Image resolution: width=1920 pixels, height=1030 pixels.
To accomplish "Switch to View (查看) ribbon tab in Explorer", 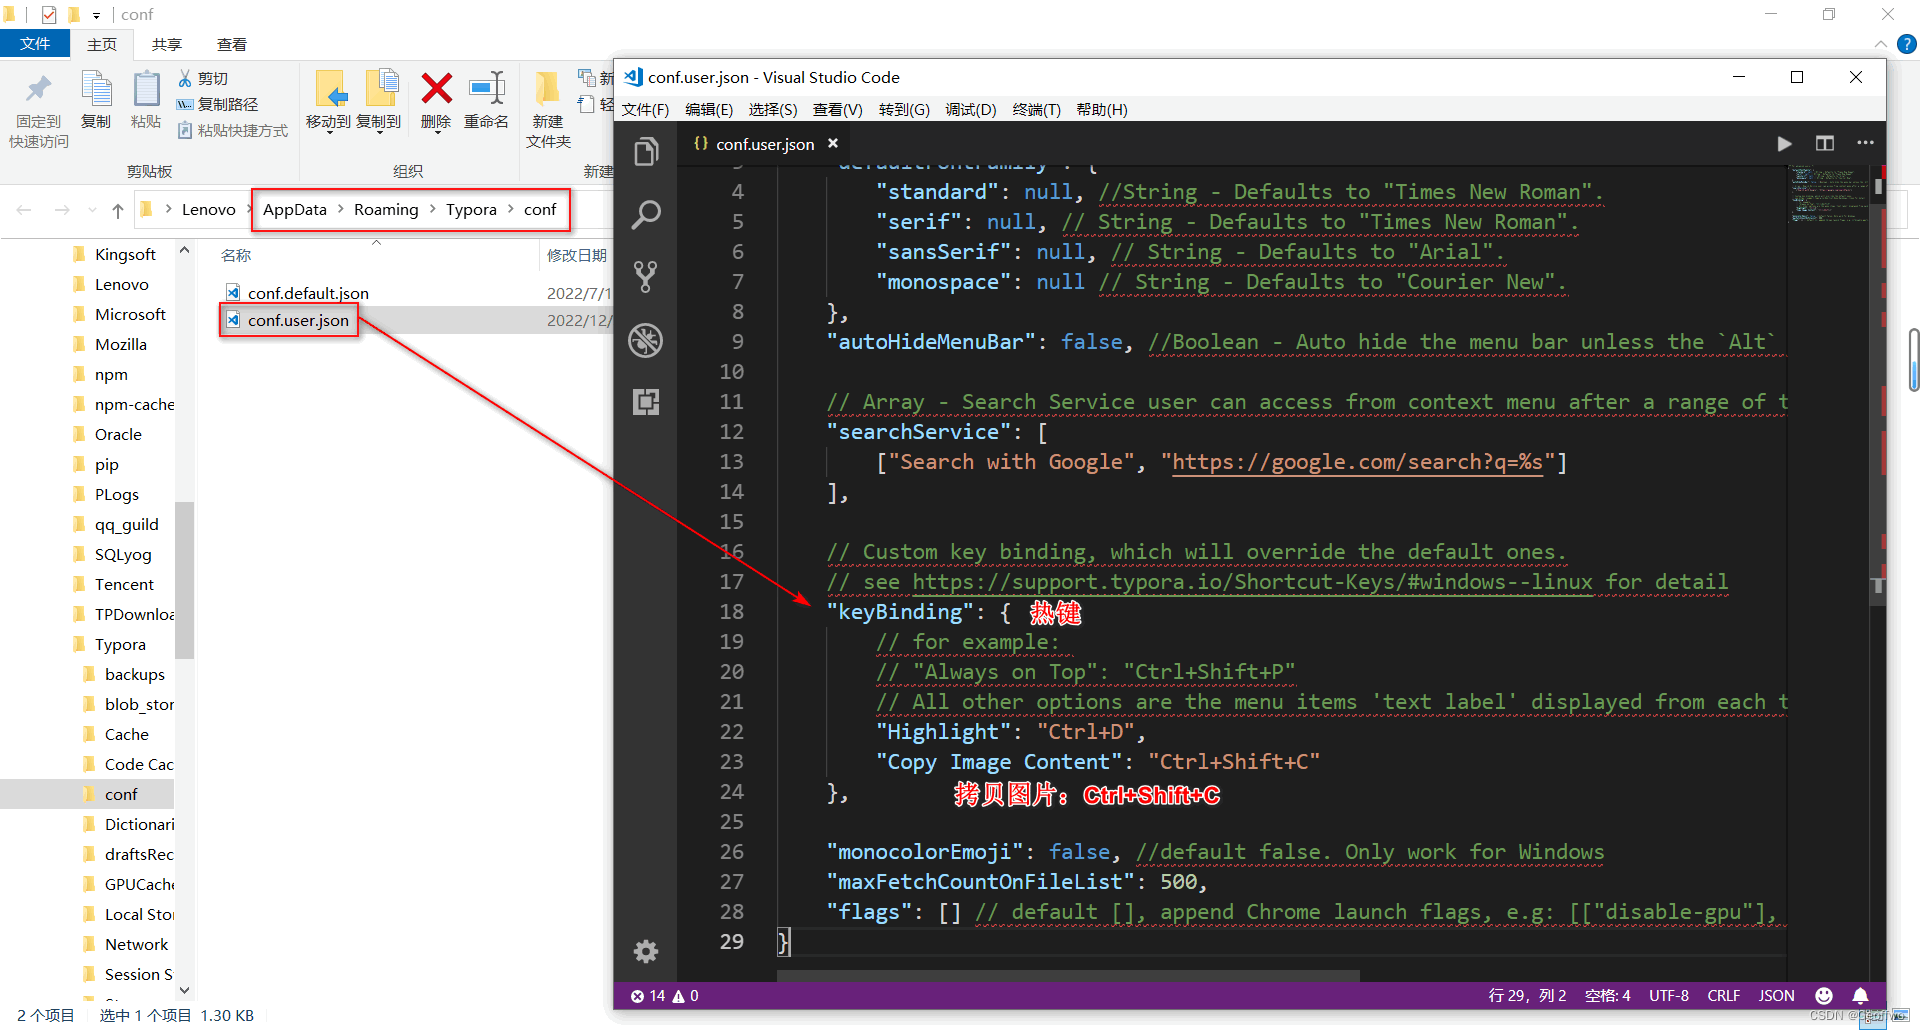I will 232,44.
